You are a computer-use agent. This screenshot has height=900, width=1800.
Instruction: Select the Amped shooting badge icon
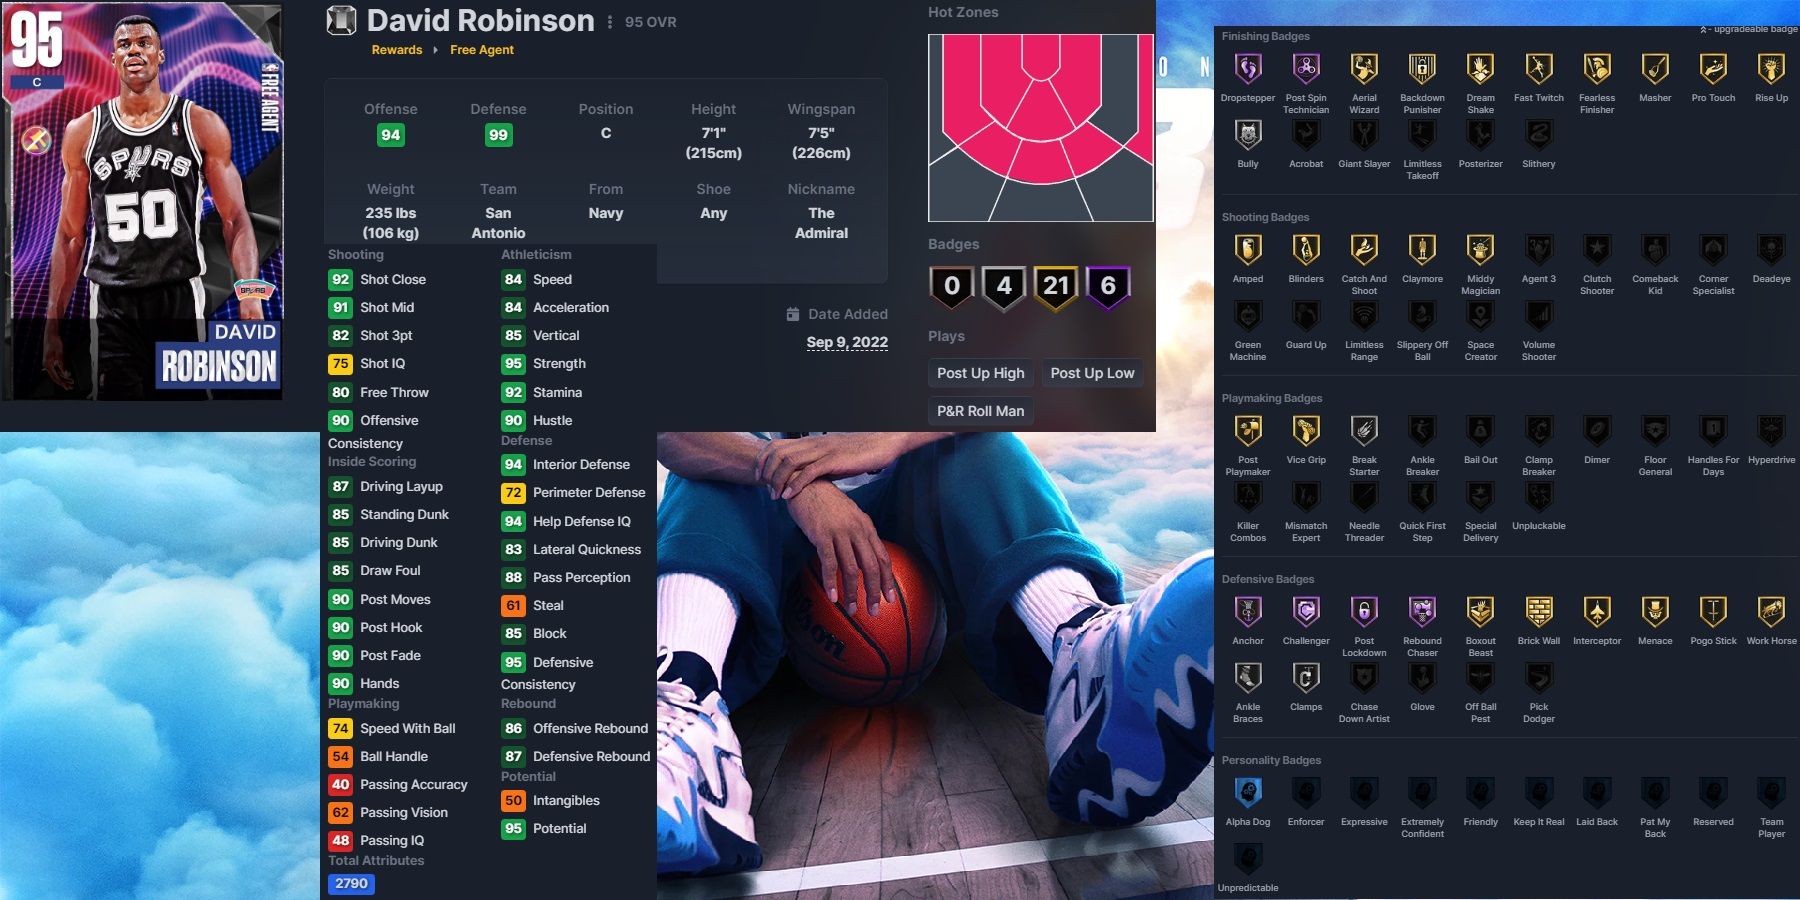1248,250
